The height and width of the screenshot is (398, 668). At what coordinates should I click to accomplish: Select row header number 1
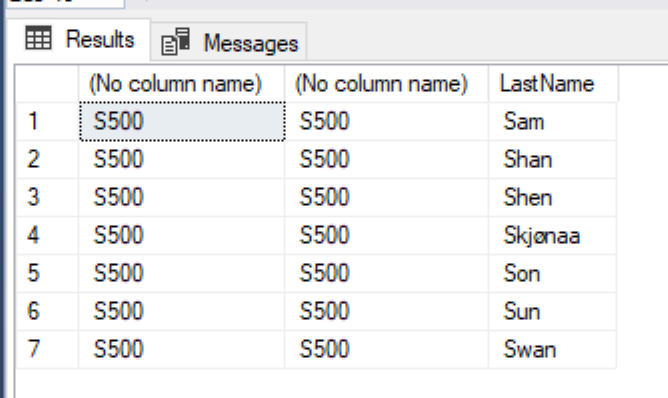(47, 121)
